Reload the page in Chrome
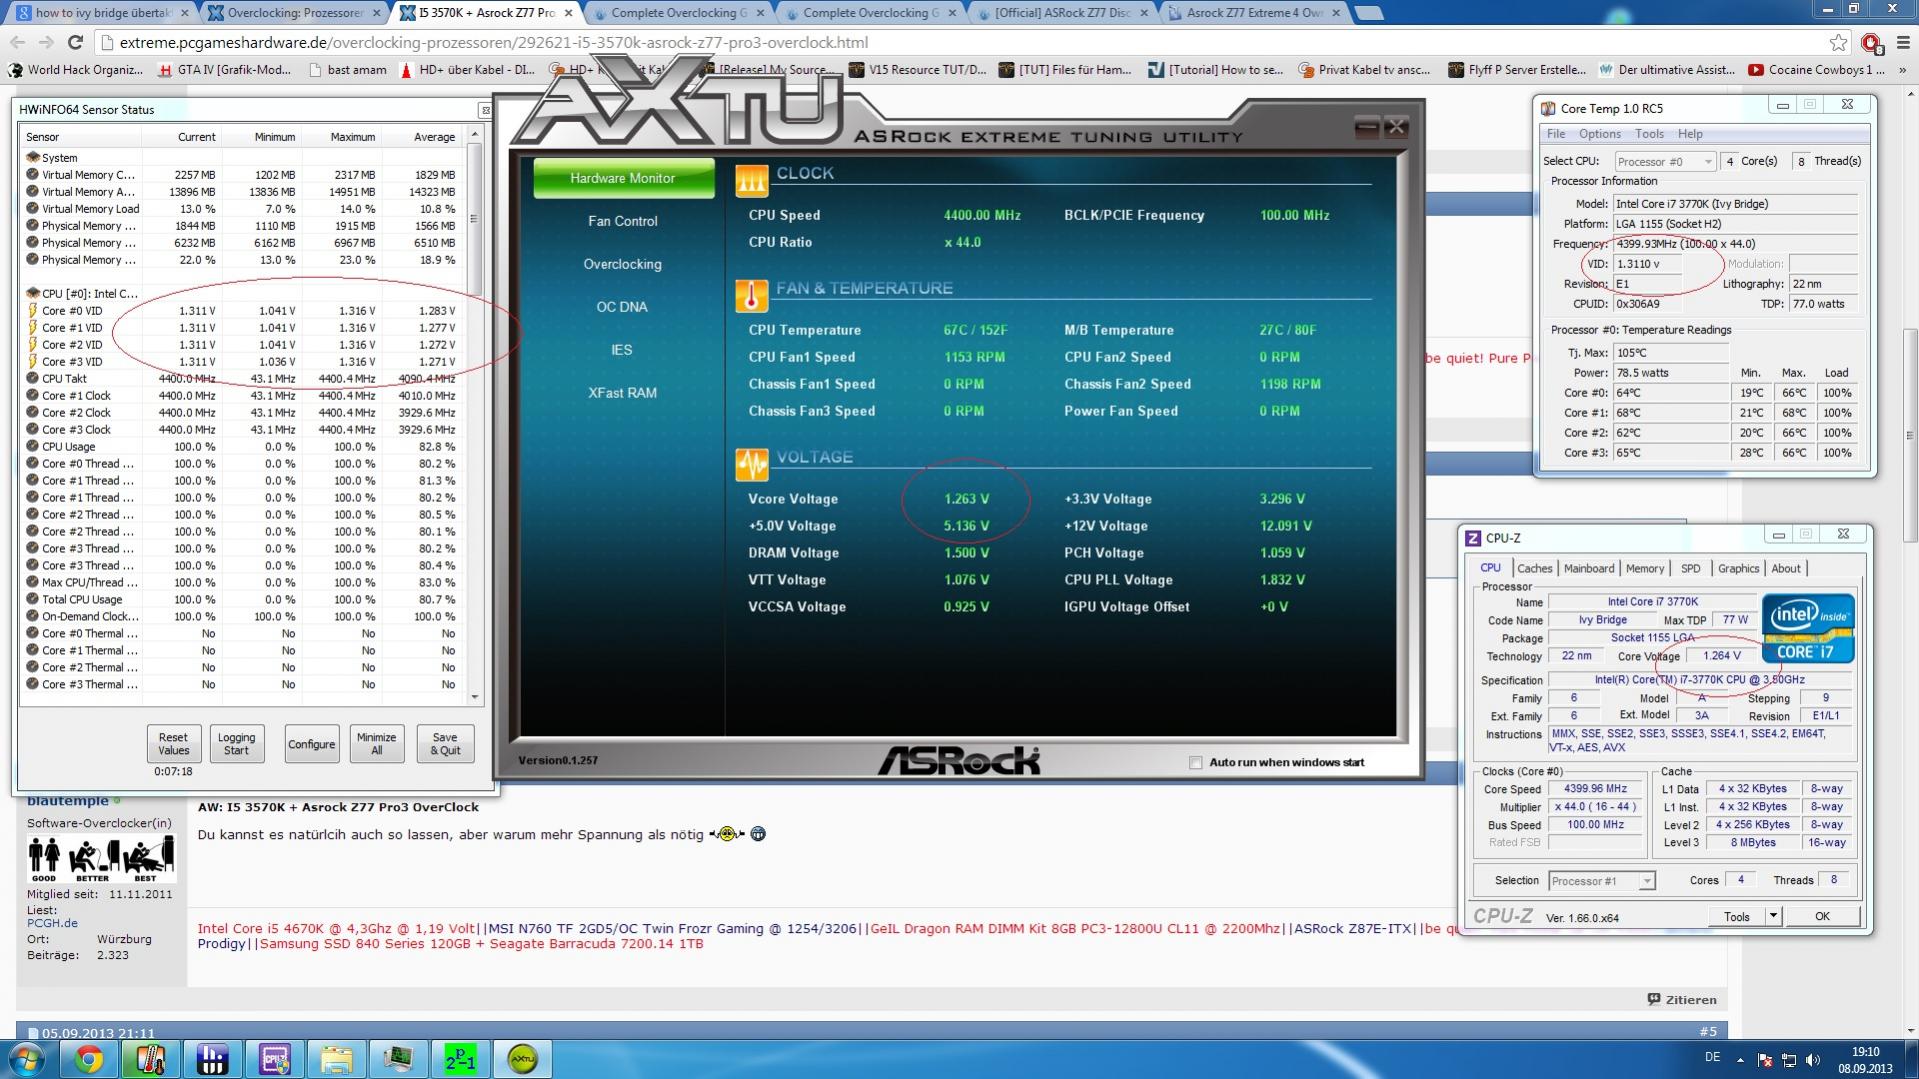 [75, 42]
